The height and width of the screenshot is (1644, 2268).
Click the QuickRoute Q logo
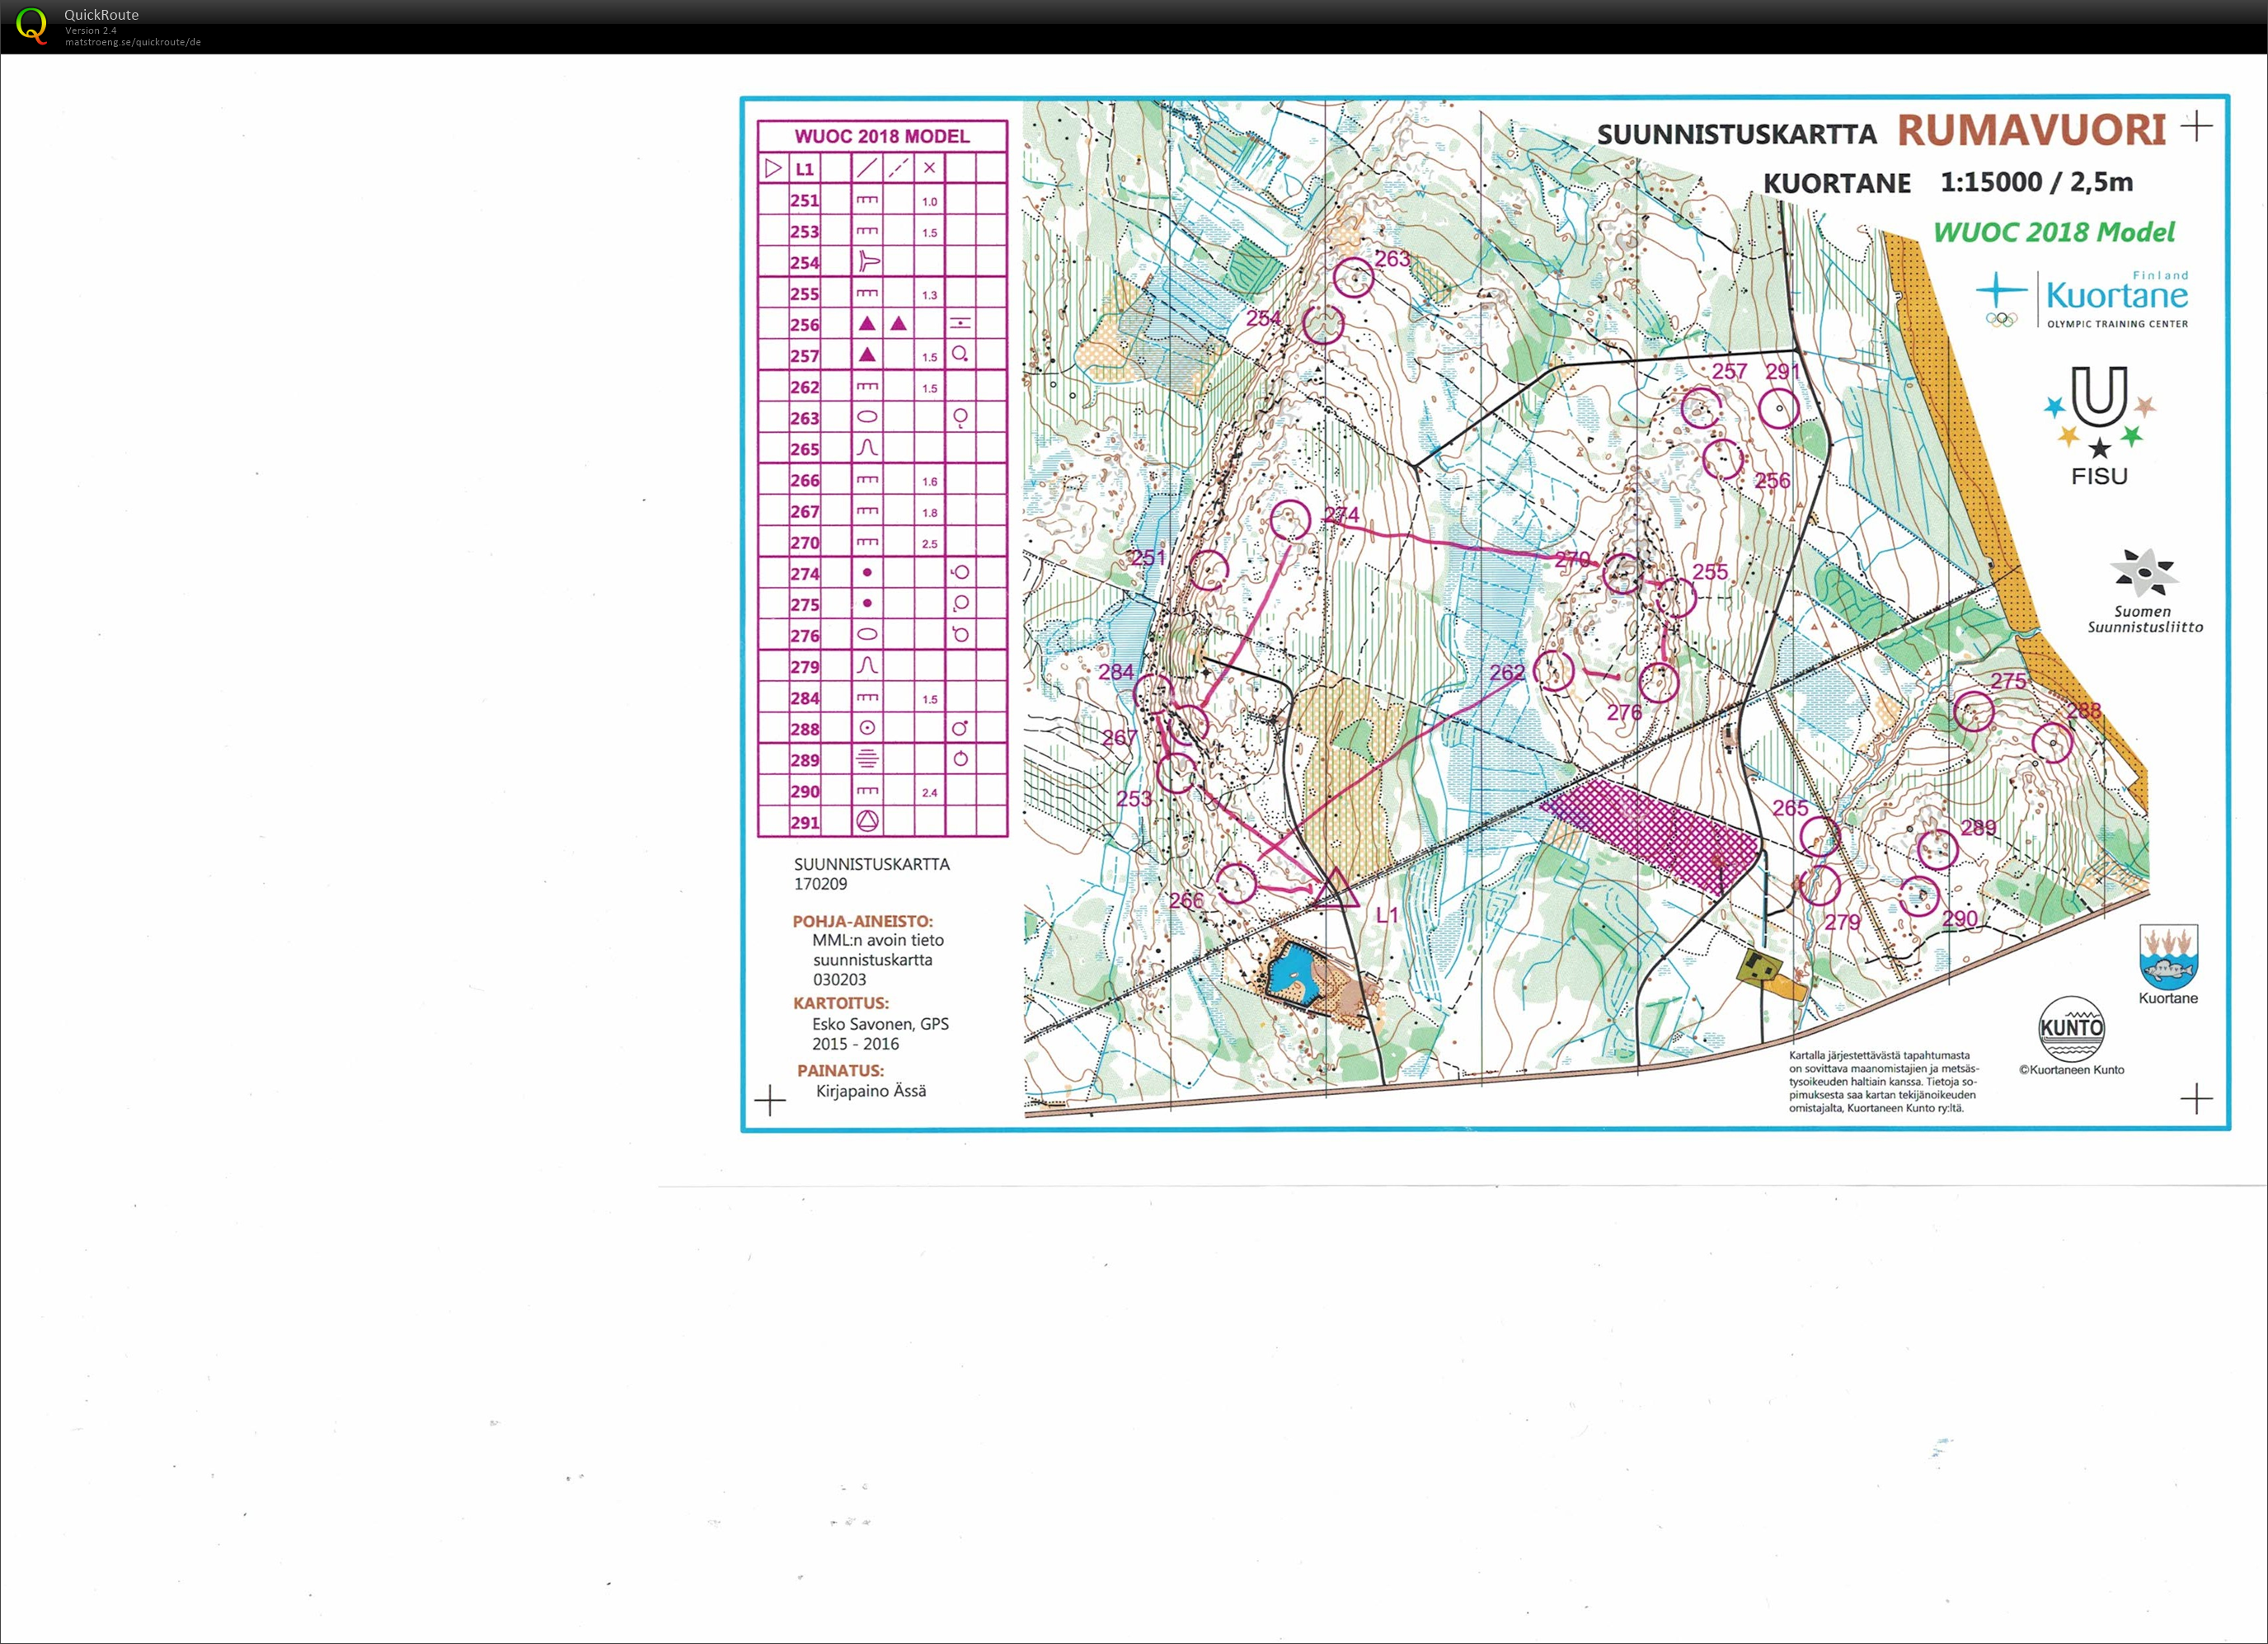coord(31,25)
